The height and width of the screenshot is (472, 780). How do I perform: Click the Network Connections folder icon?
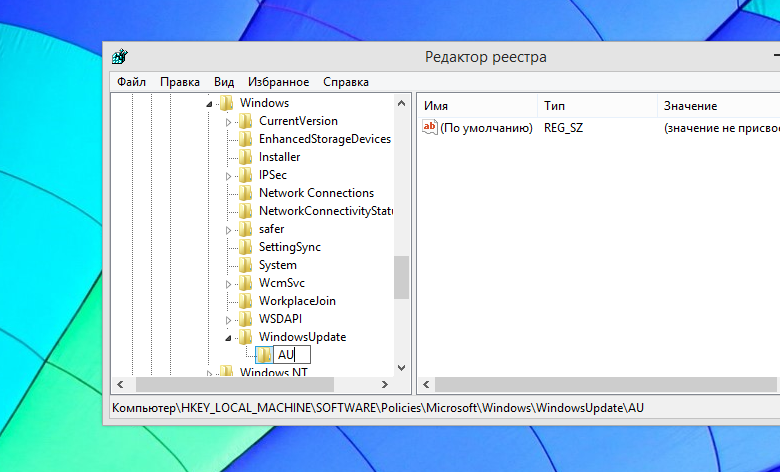[x=245, y=193]
